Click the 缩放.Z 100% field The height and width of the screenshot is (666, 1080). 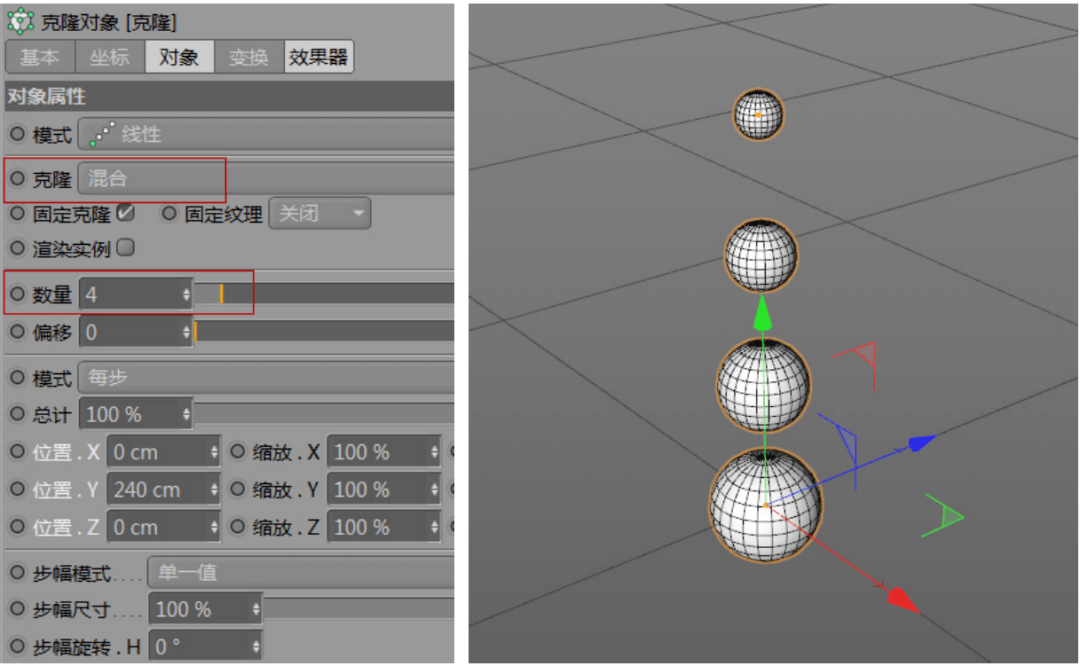click(x=384, y=528)
